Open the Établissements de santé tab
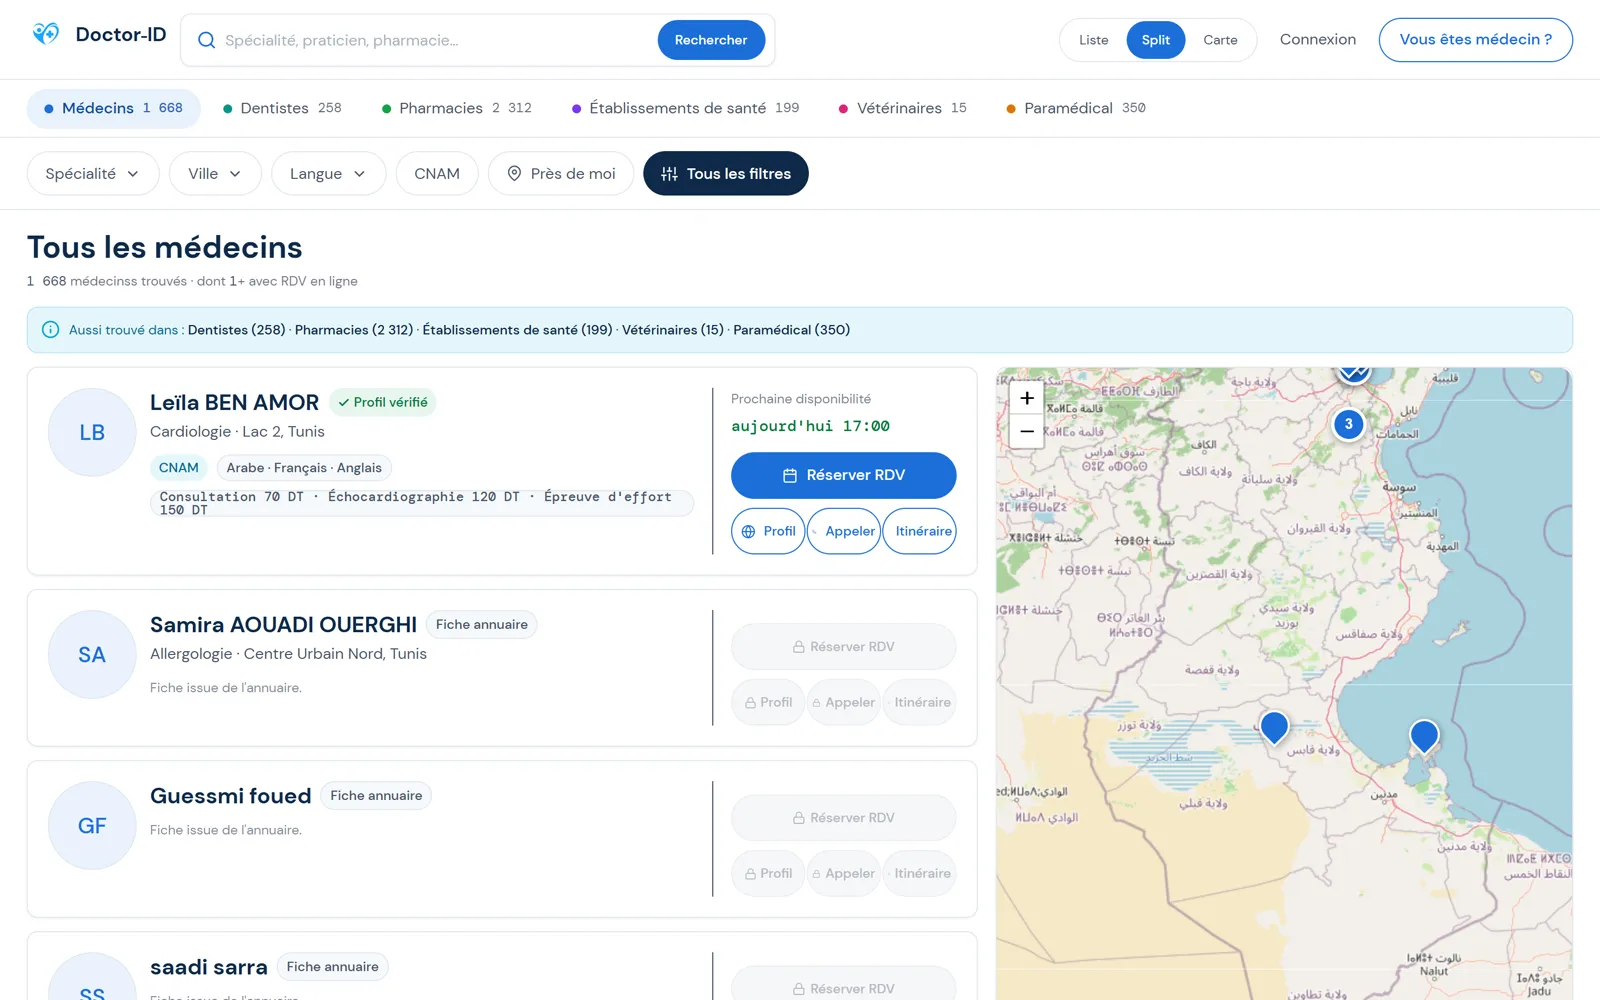This screenshot has width=1600, height=1000. 686,108
